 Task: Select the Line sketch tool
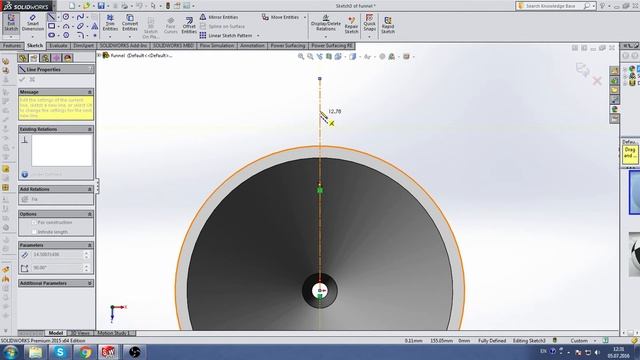point(51,17)
